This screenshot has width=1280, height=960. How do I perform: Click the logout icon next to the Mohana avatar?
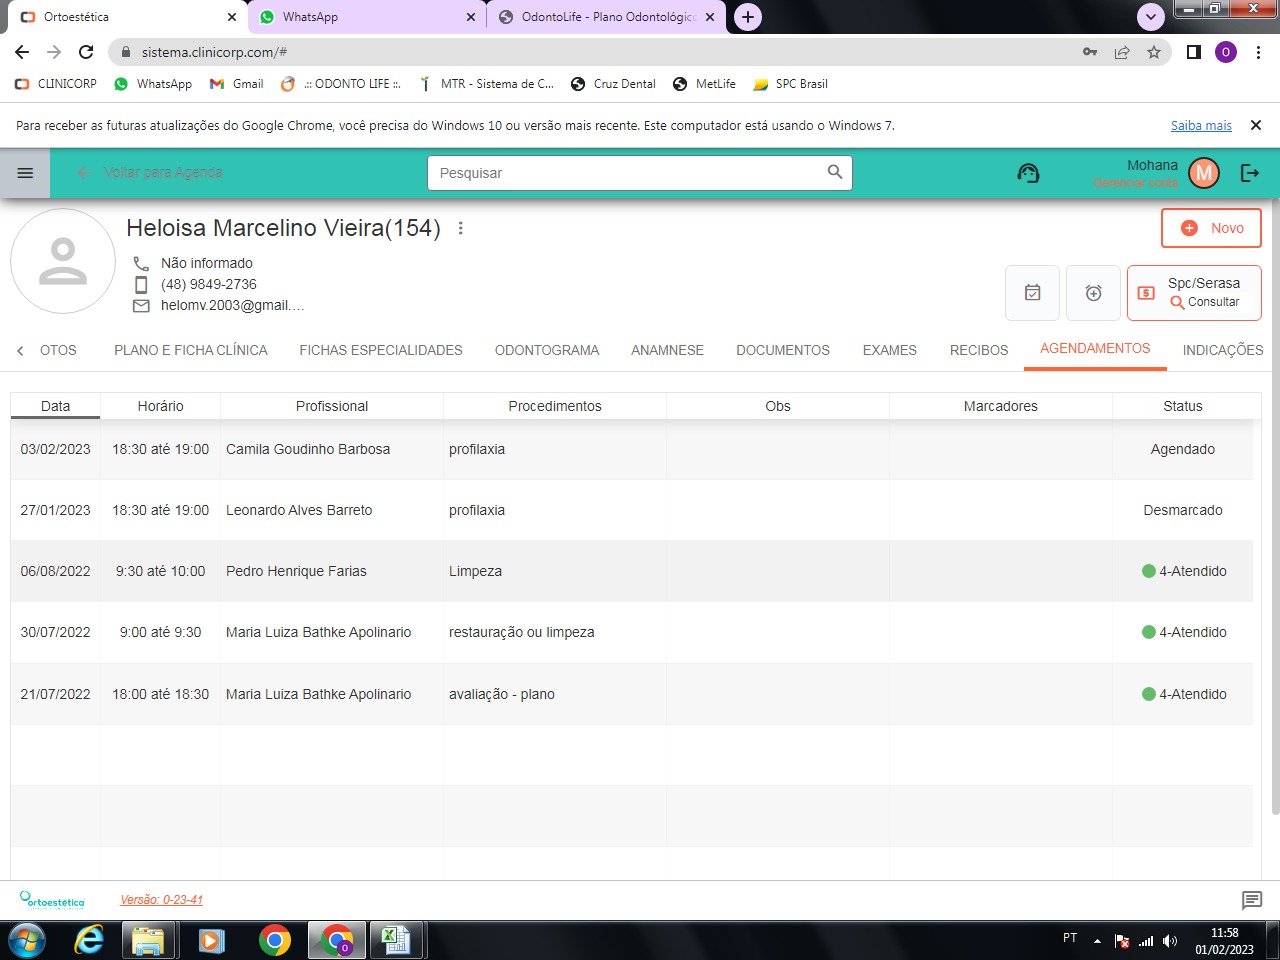click(1250, 173)
